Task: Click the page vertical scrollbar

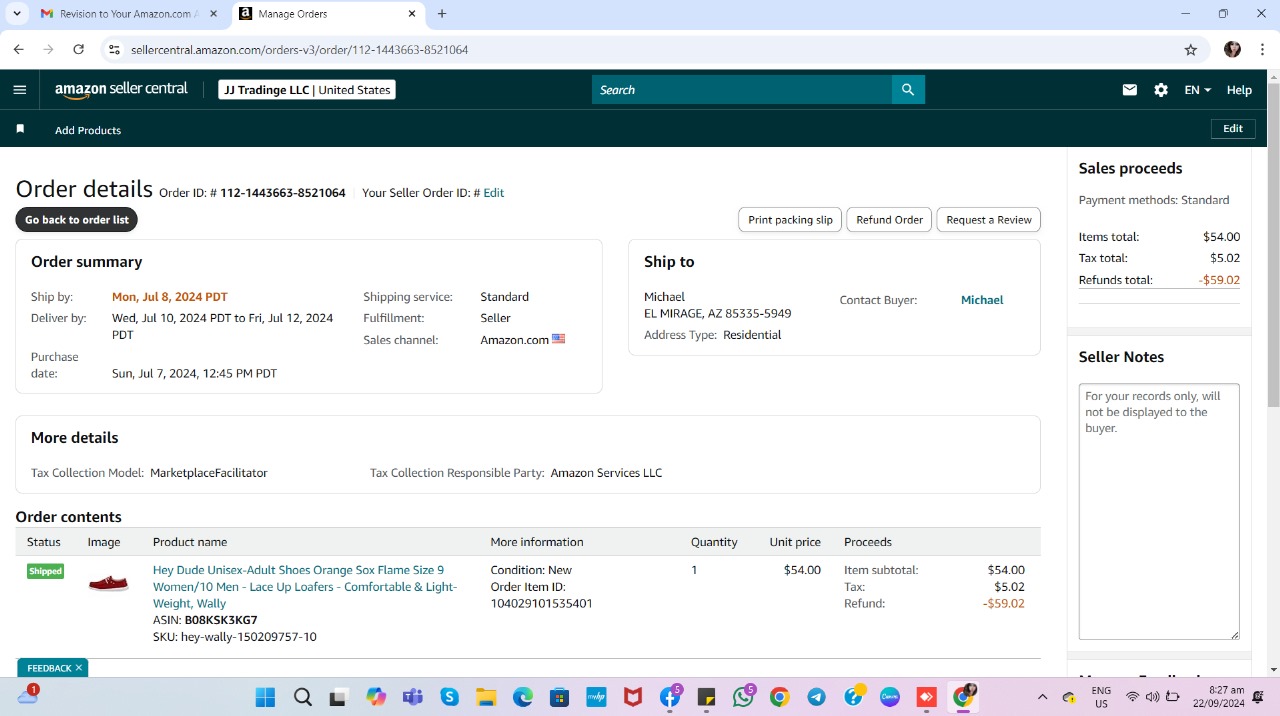Action: click(x=1273, y=244)
